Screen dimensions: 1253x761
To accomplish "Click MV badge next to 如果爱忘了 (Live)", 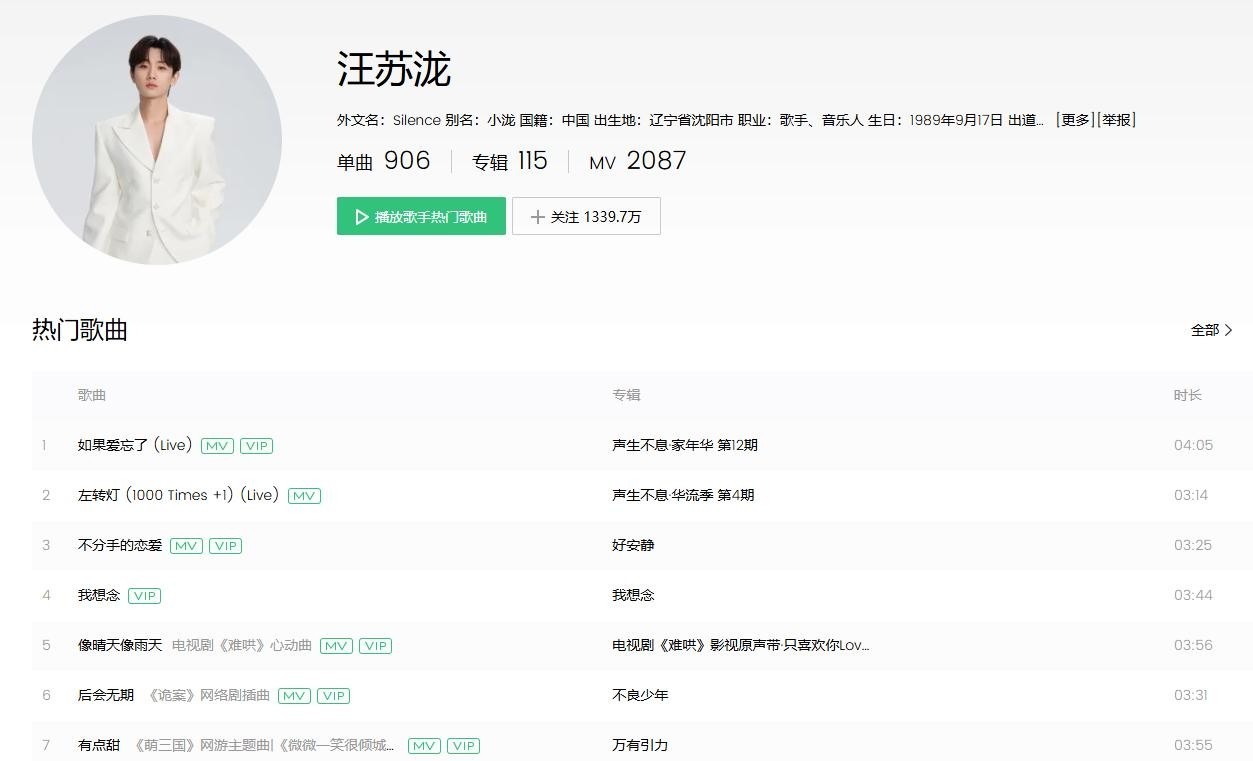I will pos(217,446).
